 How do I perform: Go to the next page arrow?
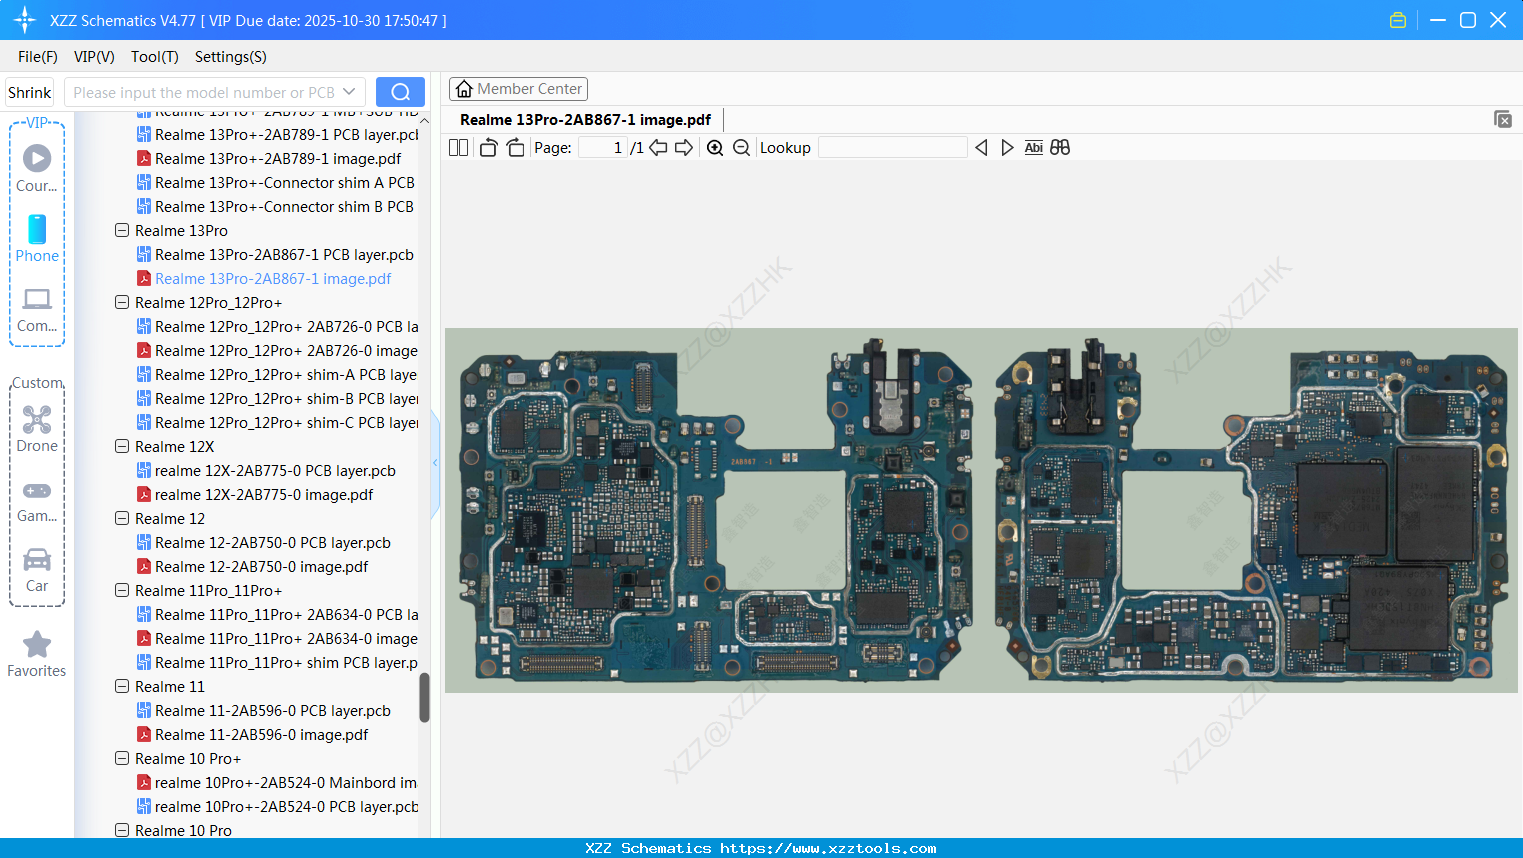(684, 148)
